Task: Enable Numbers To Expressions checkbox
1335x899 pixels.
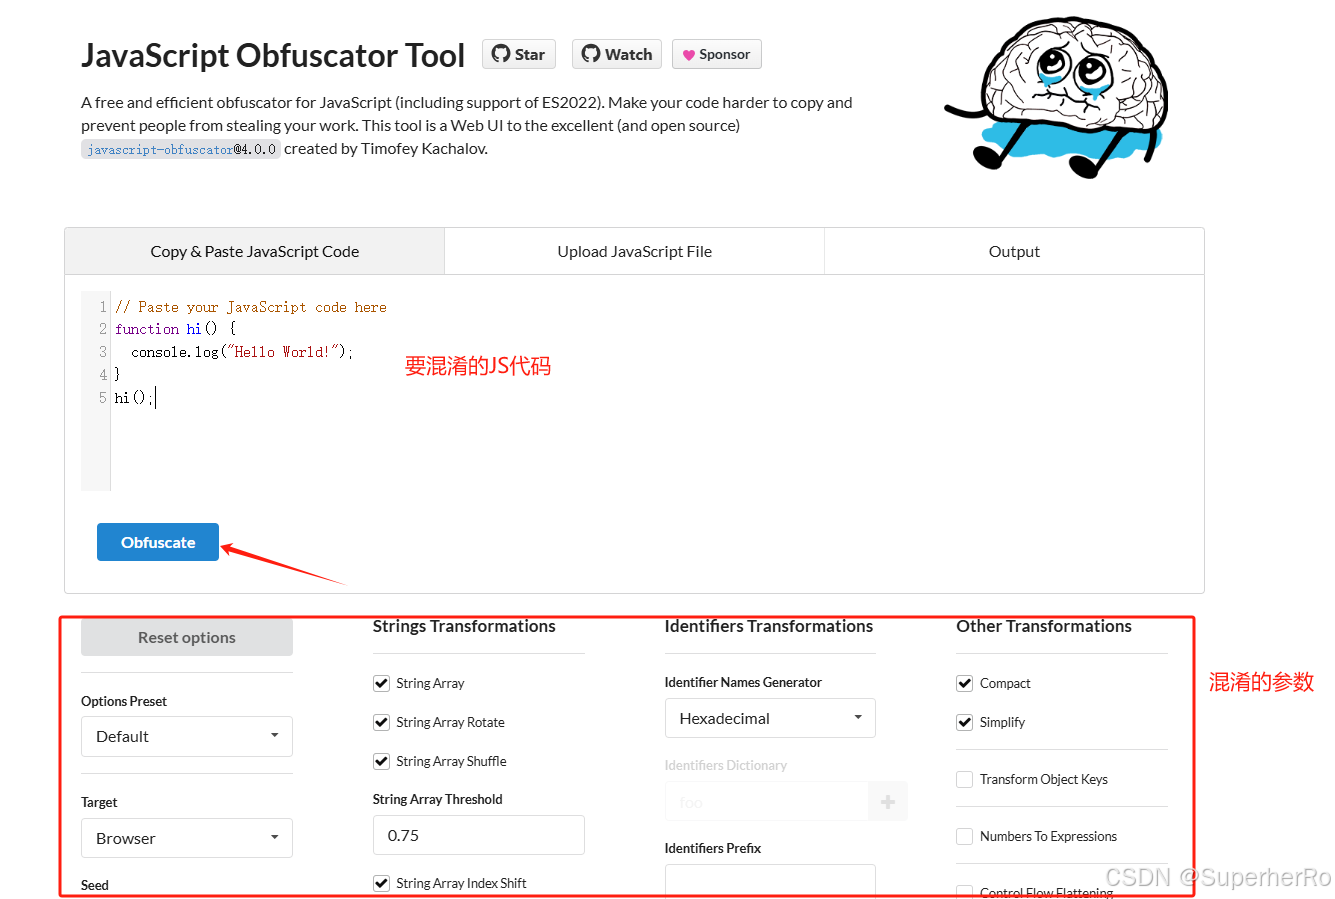Action: click(x=965, y=836)
